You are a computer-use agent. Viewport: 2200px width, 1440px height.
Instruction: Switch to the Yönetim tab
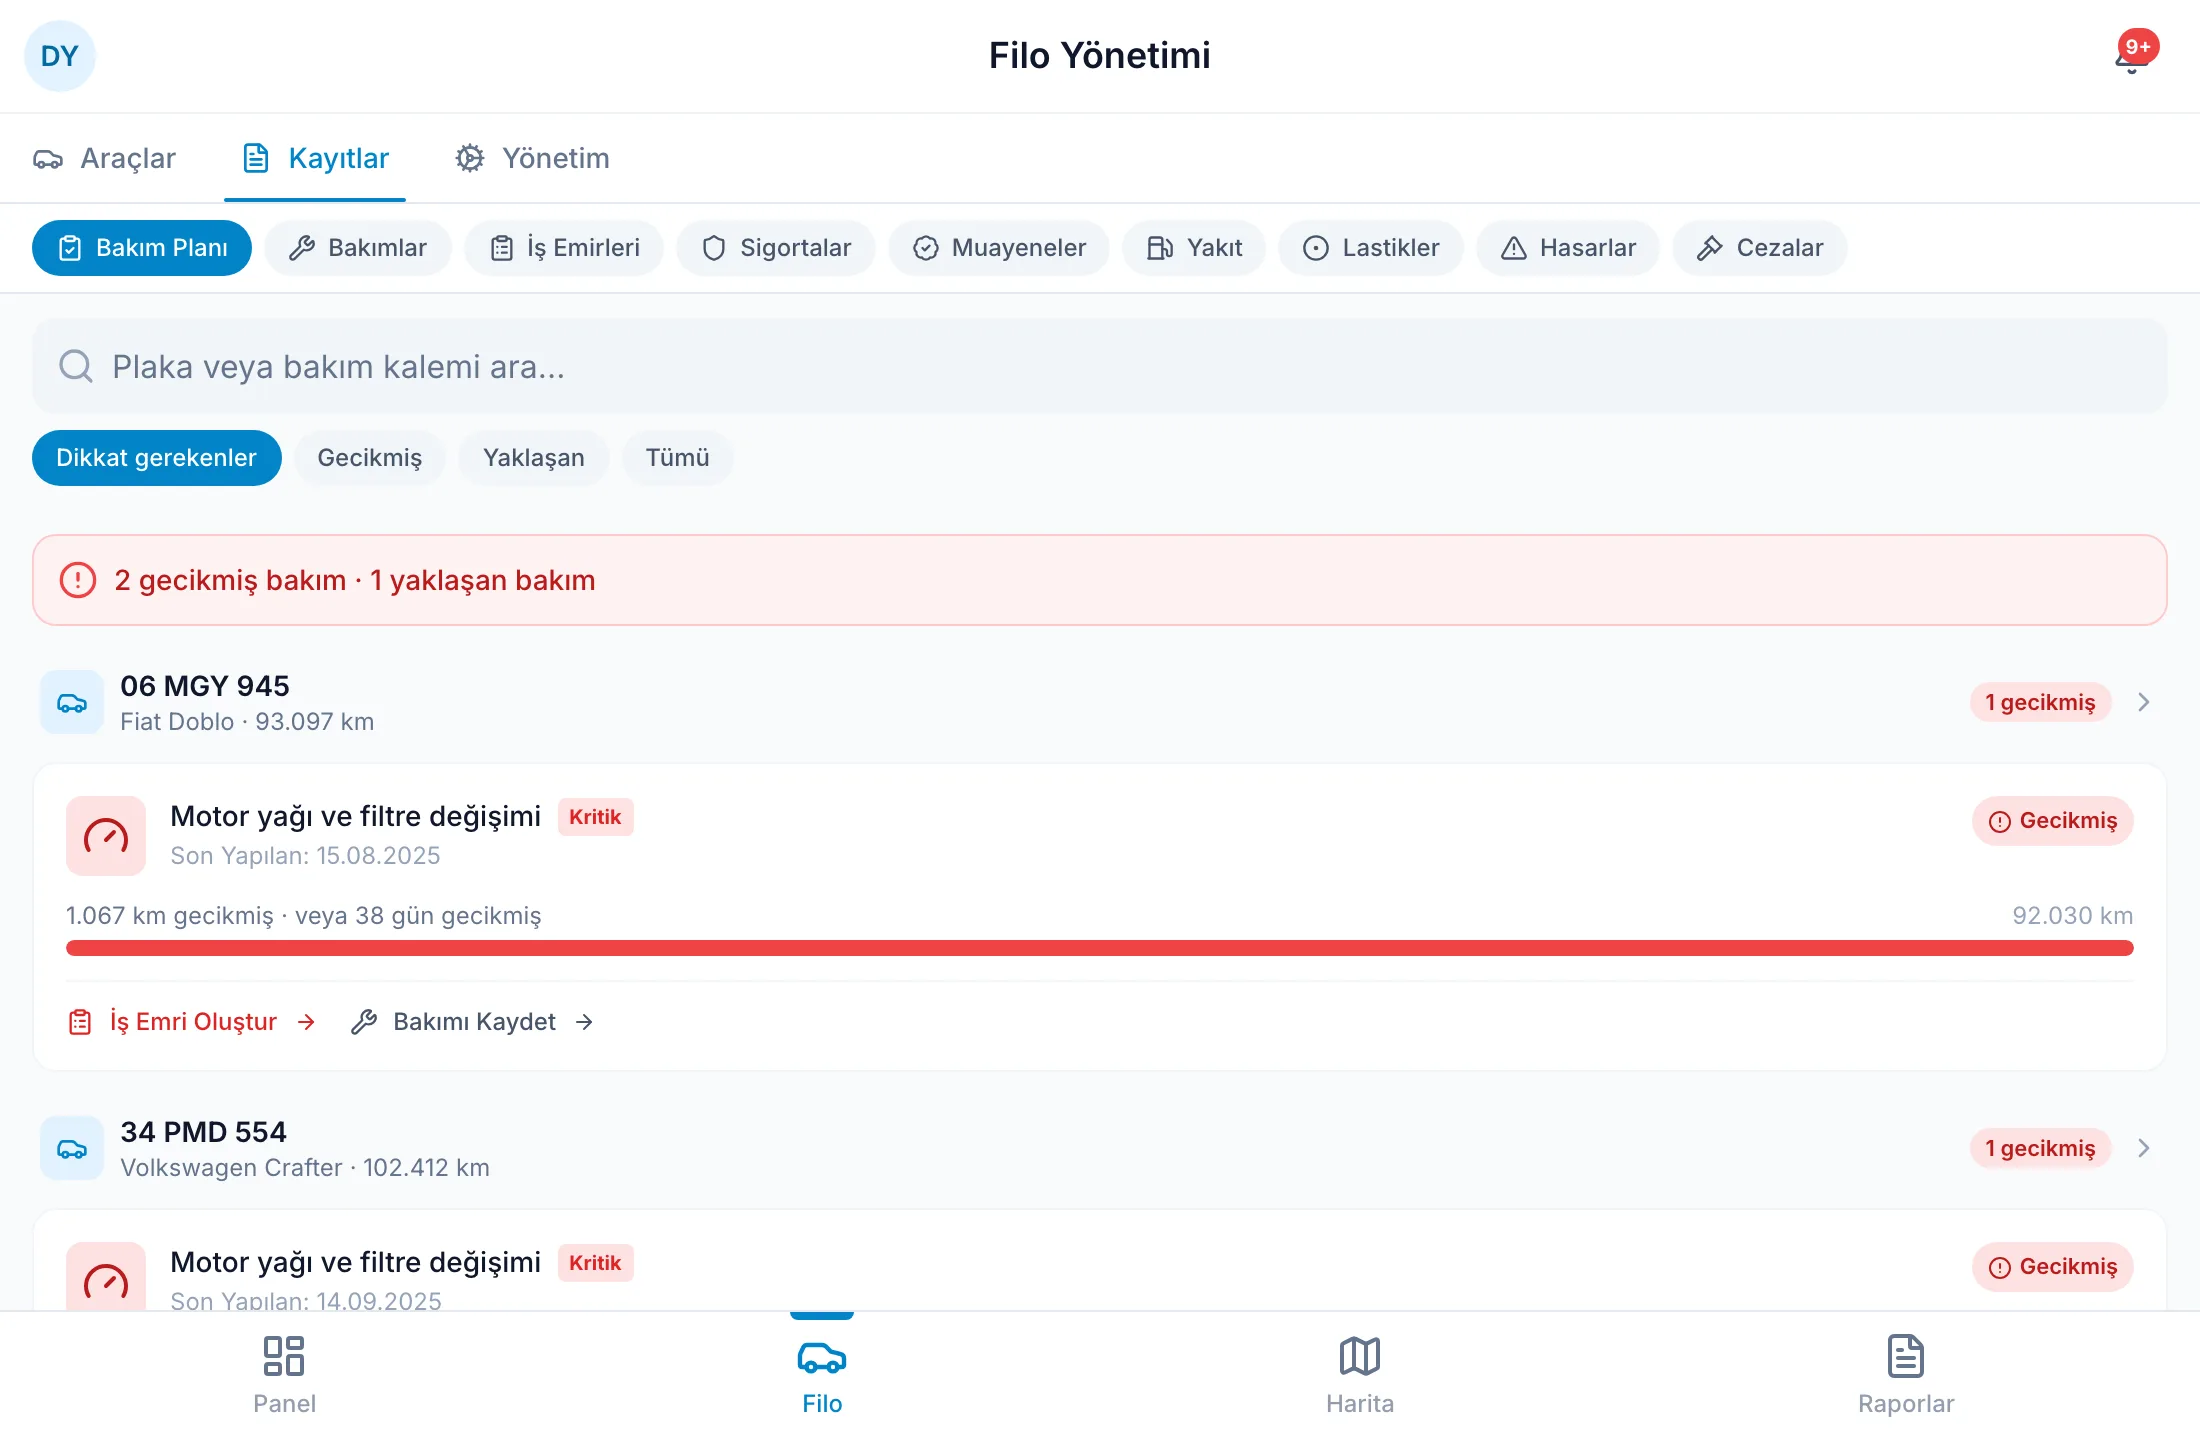pos(532,158)
